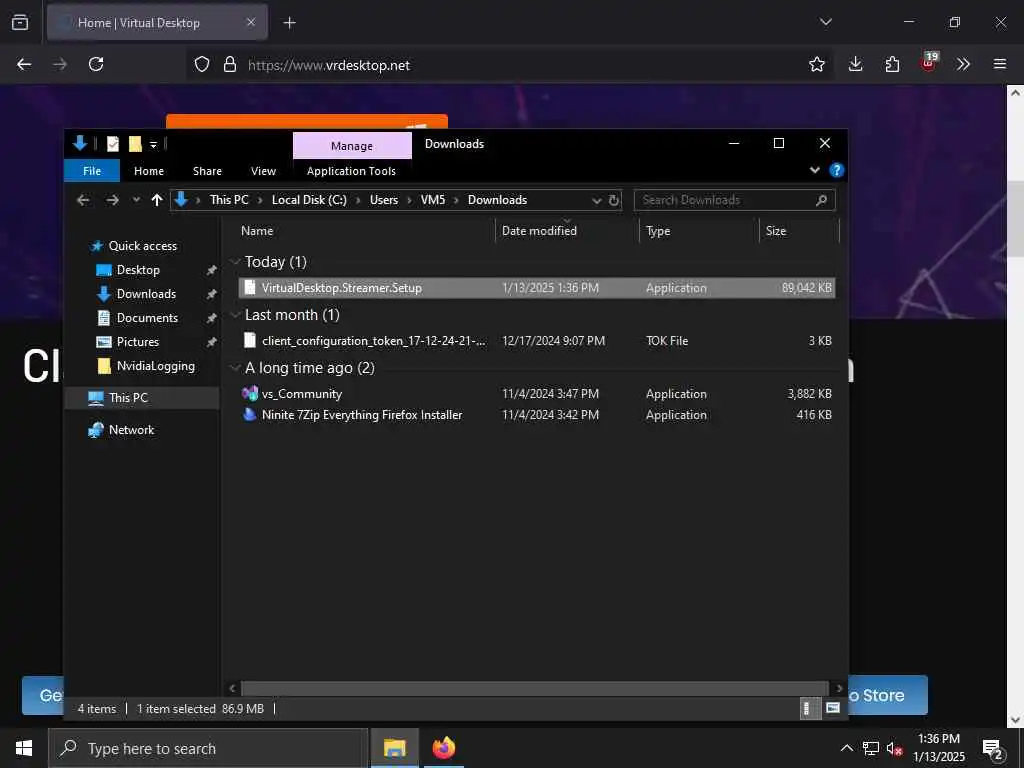
Task: Close the Home | Virtual Desktop tab
Action: coord(251,23)
